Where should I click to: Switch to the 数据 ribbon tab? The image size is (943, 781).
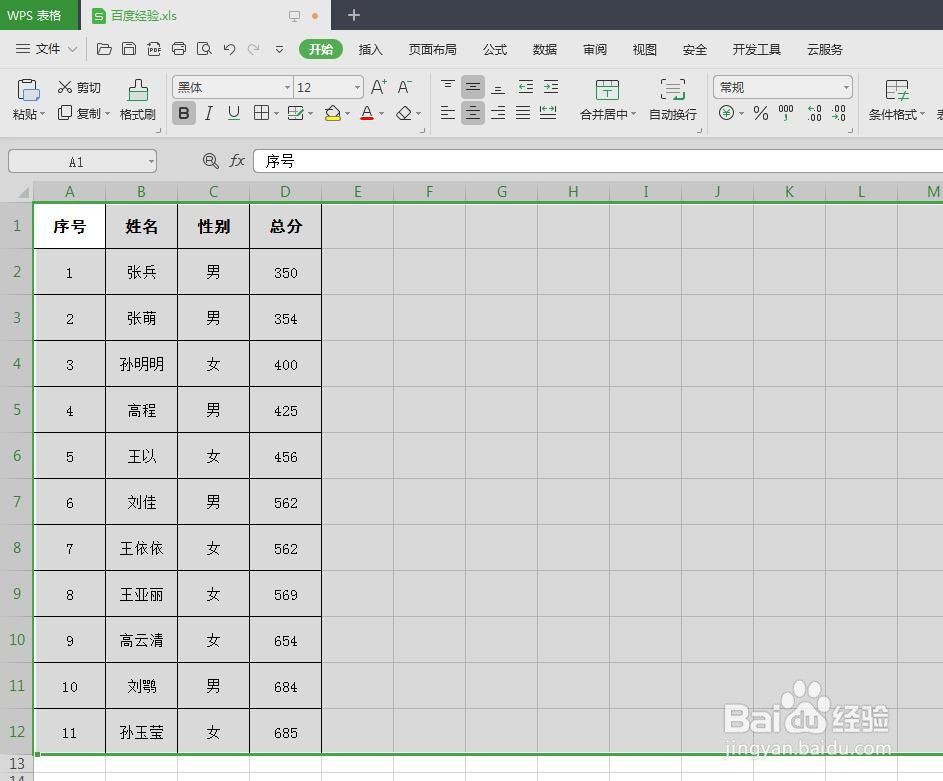click(545, 48)
